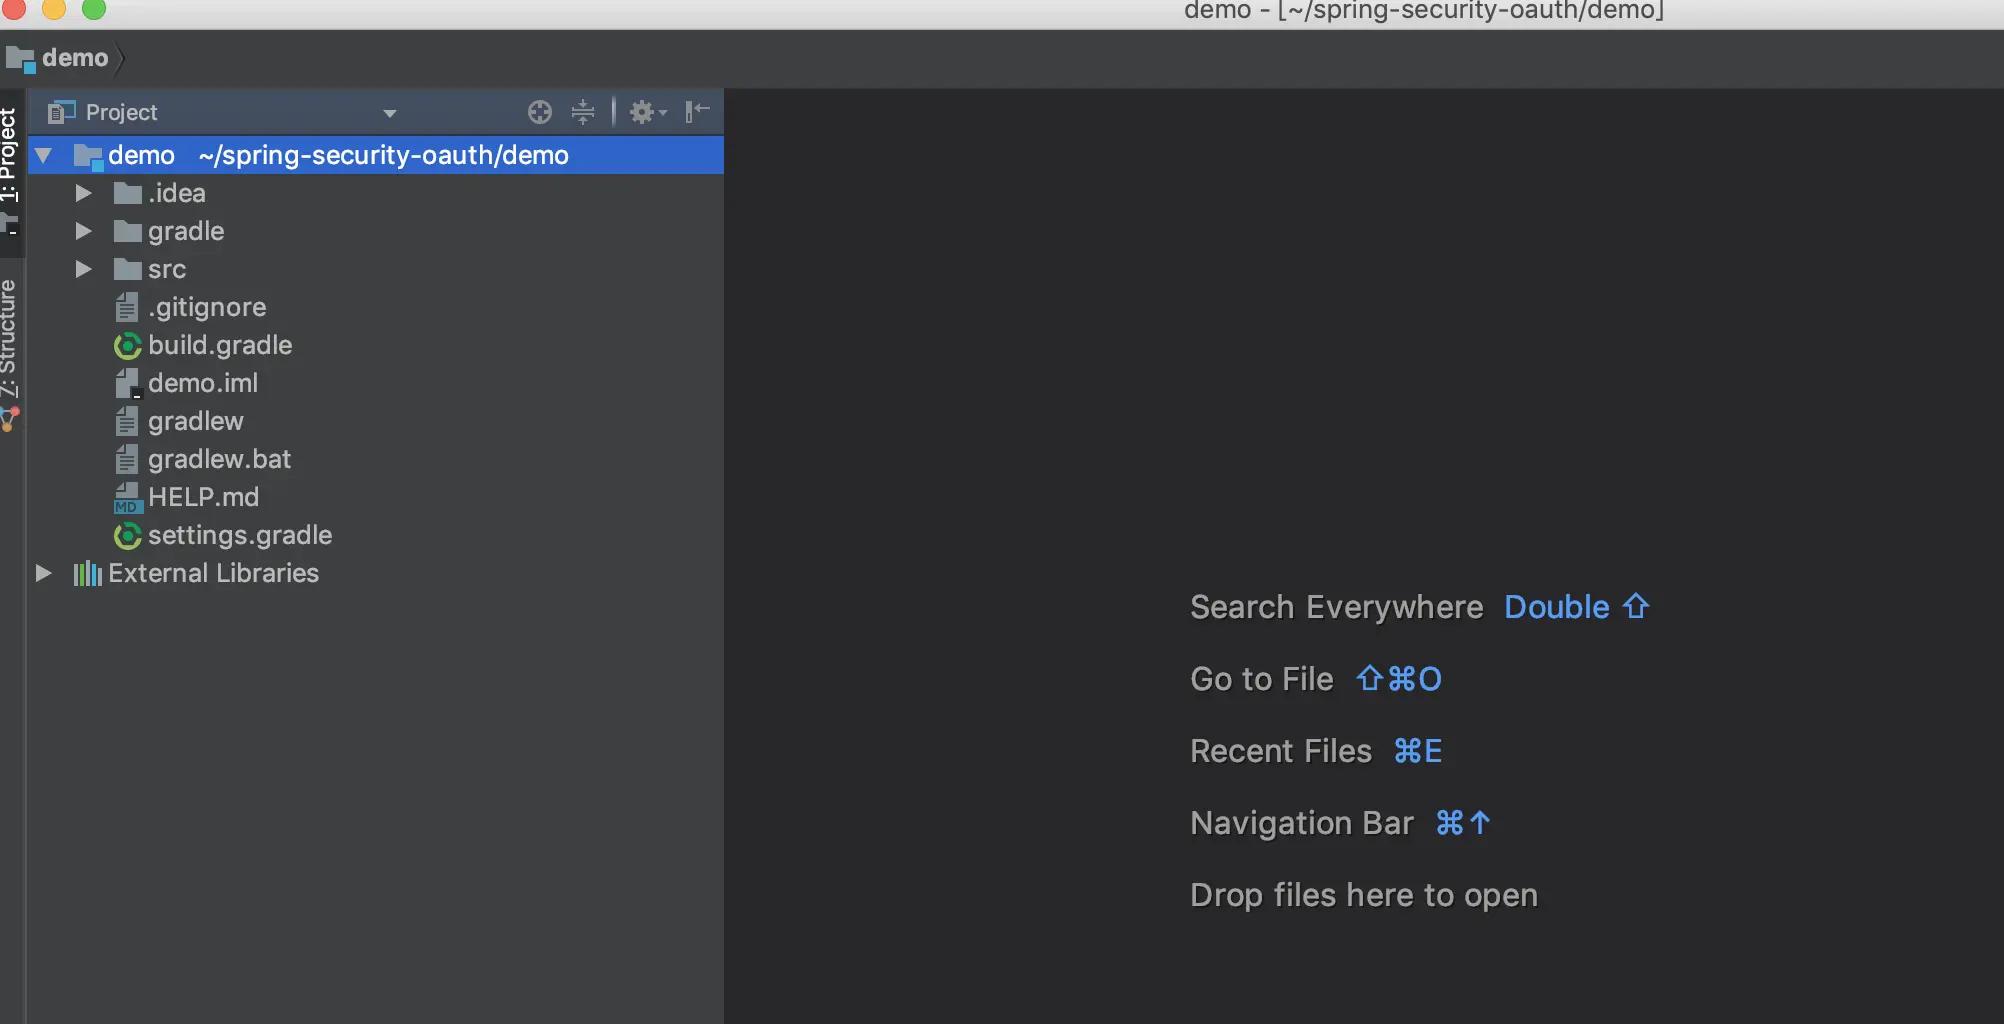Expand the gradle folder
This screenshot has width=2004, height=1024.
pyautogui.click(x=84, y=231)
